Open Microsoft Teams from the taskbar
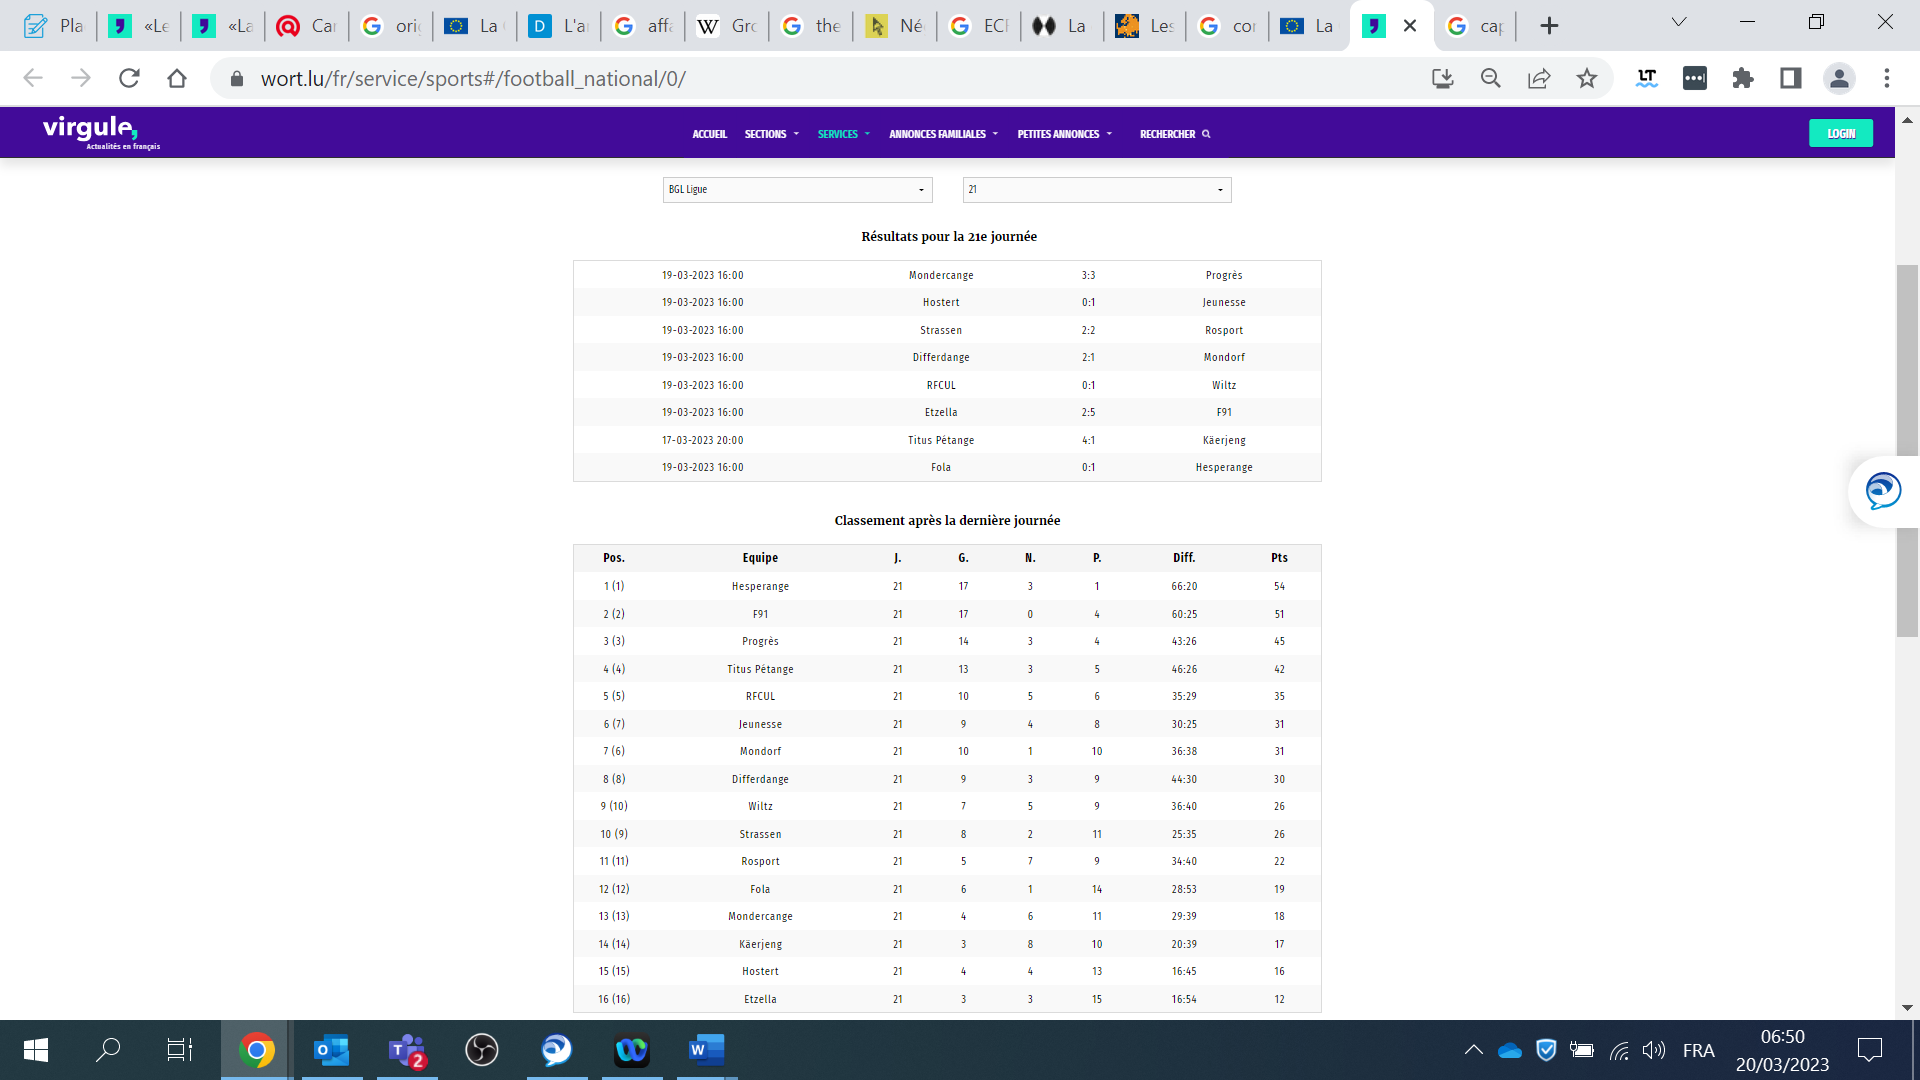 (407, 1050)
